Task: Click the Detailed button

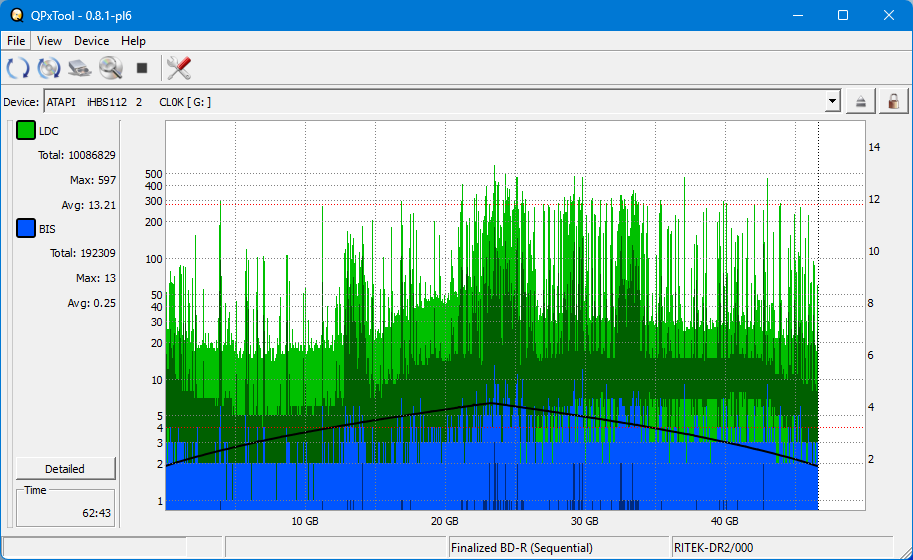Action: pyautogui.click(x=65, y=469)
